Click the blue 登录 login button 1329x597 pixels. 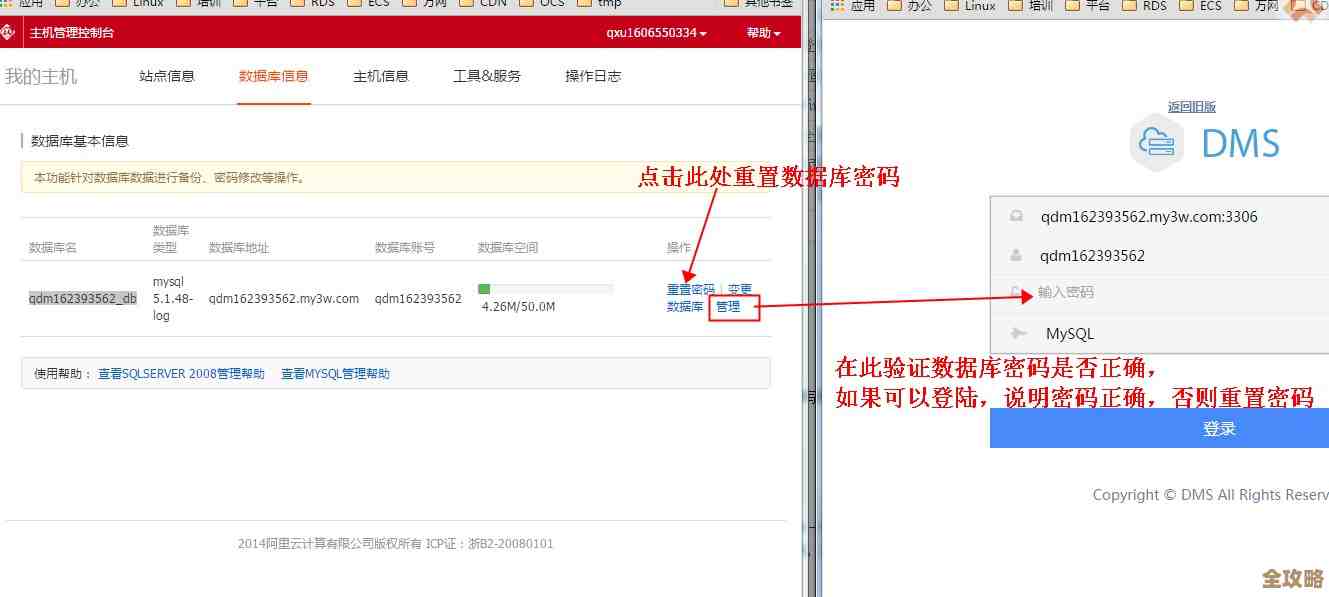(x=1219, y=428)
